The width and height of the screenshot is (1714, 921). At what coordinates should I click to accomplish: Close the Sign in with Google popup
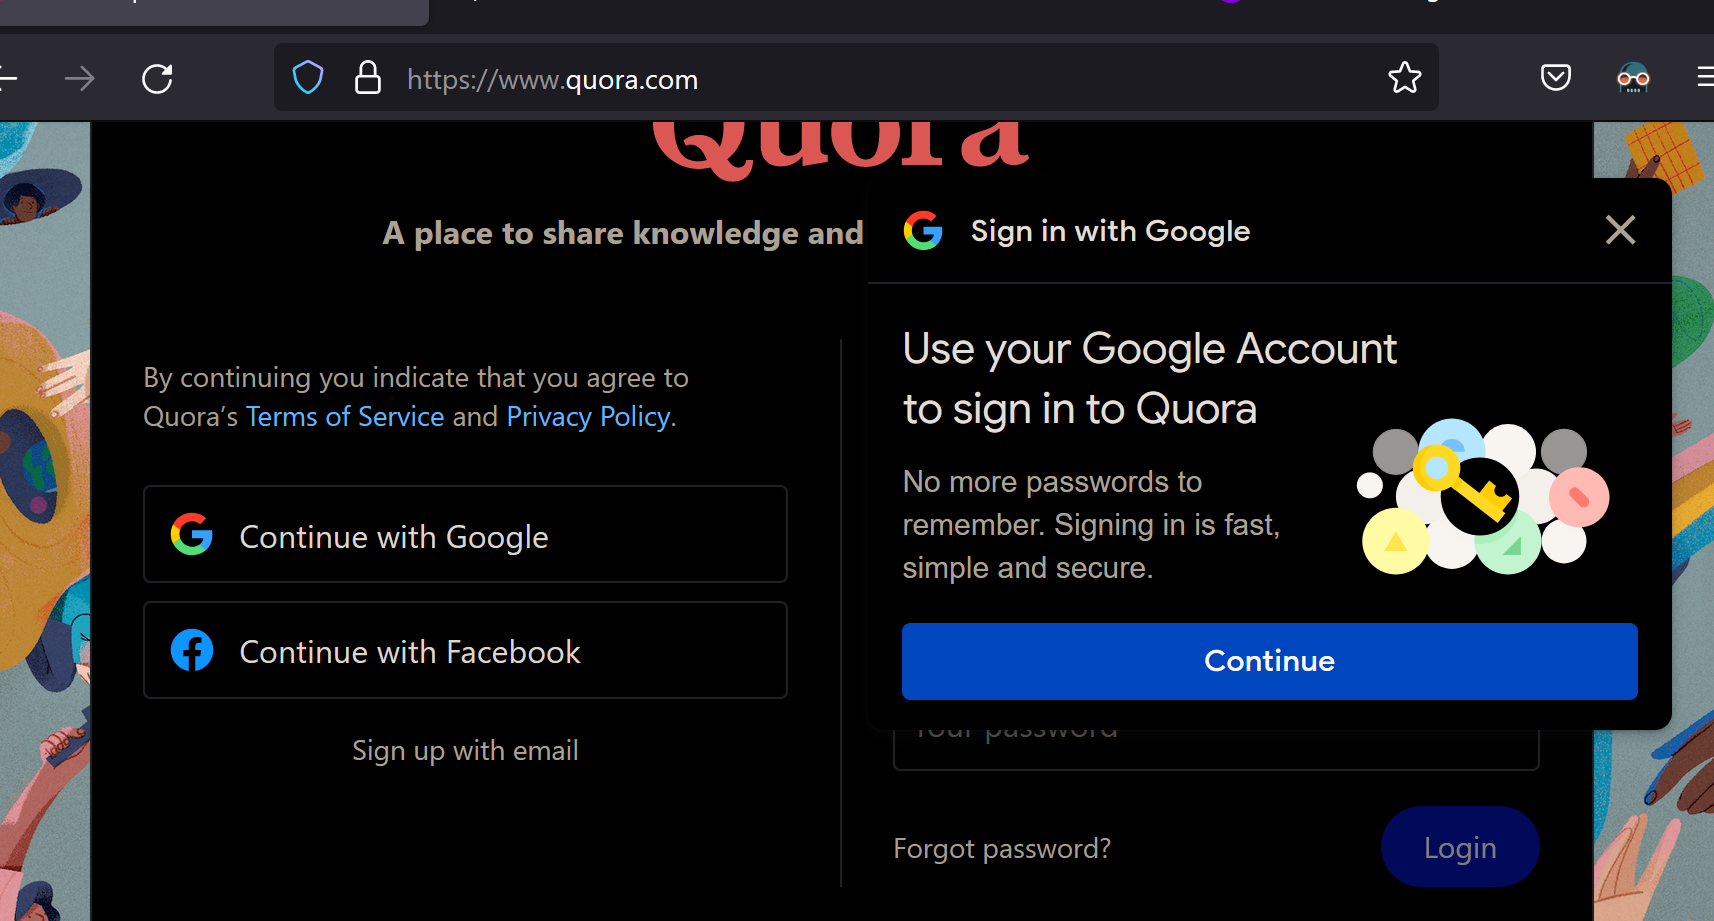(1621, 230)
